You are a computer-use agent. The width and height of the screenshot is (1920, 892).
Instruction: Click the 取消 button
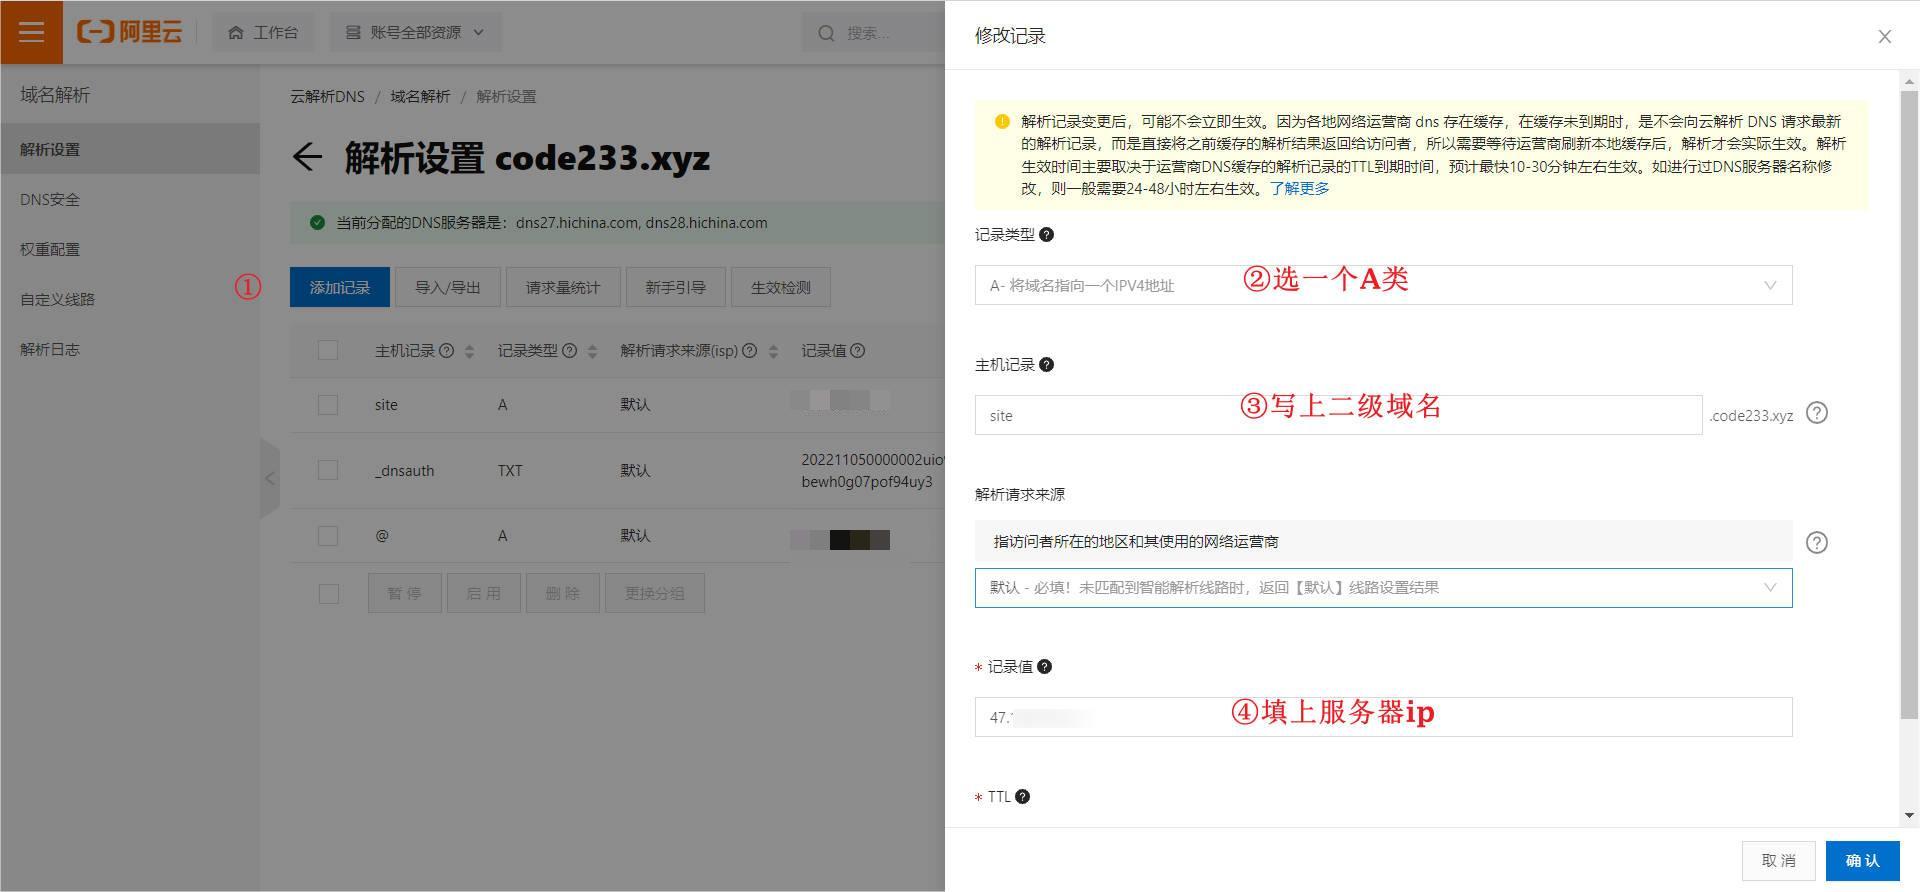click(x=1778, y=860)
